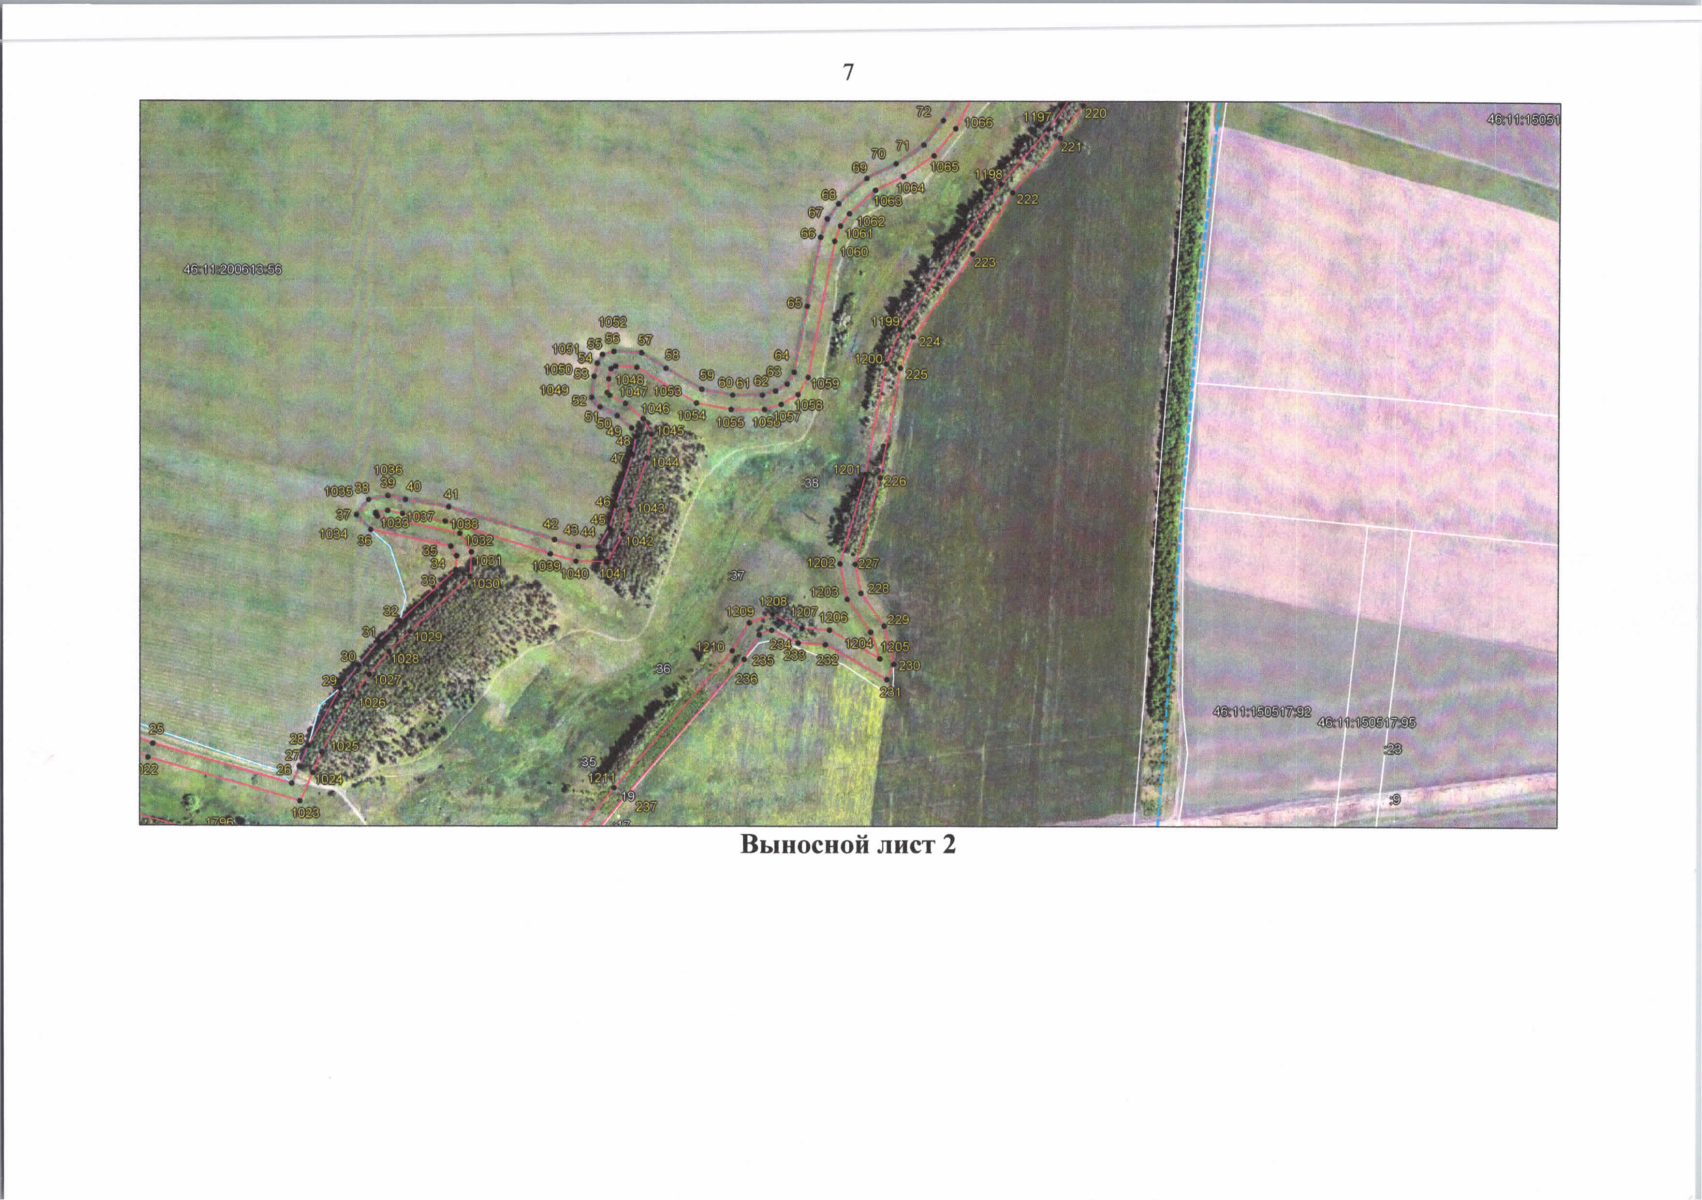
Task: Pick survey point label 222
Action: pos(1027,199)
